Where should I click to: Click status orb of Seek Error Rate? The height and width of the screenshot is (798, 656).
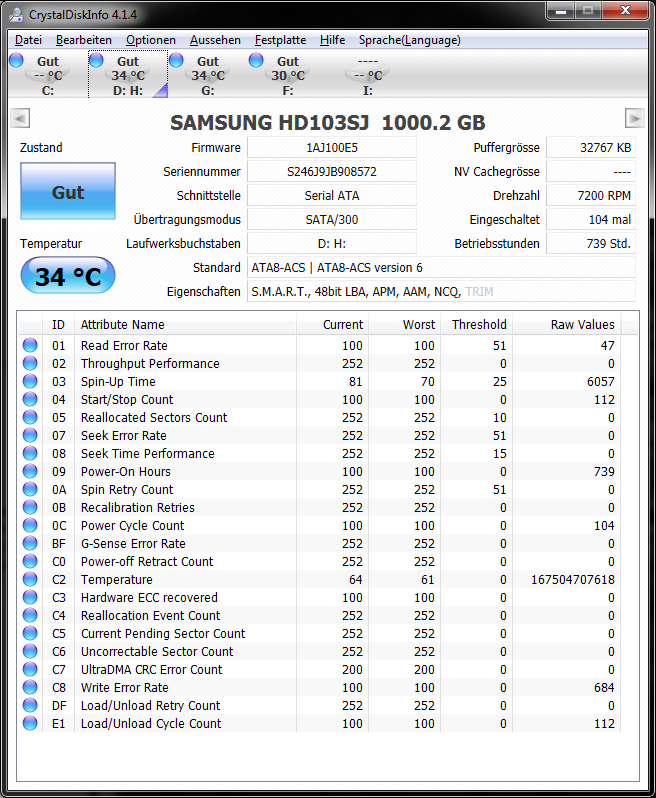(x=30, y=435)
